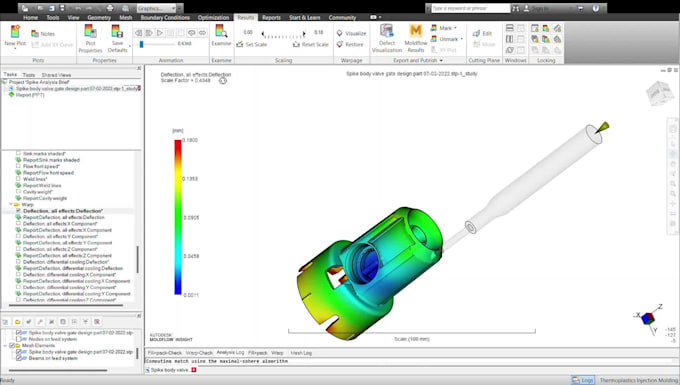The width and height of the screenshot is (680, 385).
Task: Click the Logs button in status bar
Action: (583, 380)
